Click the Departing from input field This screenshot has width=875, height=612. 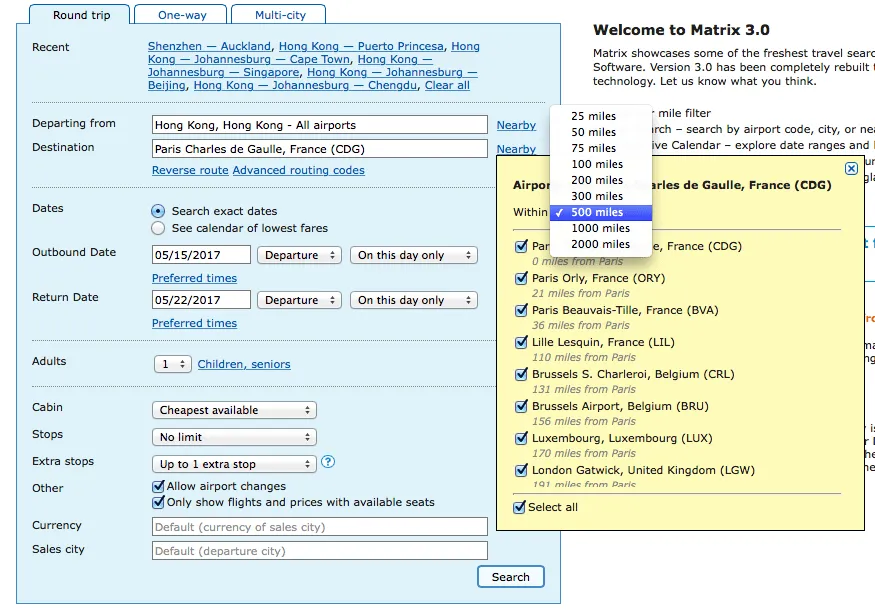[x=320, y=125]
